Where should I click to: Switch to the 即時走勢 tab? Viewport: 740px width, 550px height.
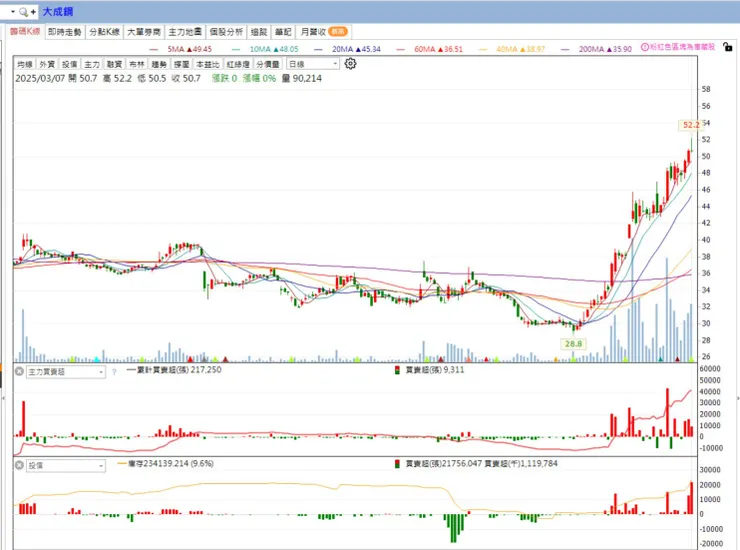tap(65, 32)
